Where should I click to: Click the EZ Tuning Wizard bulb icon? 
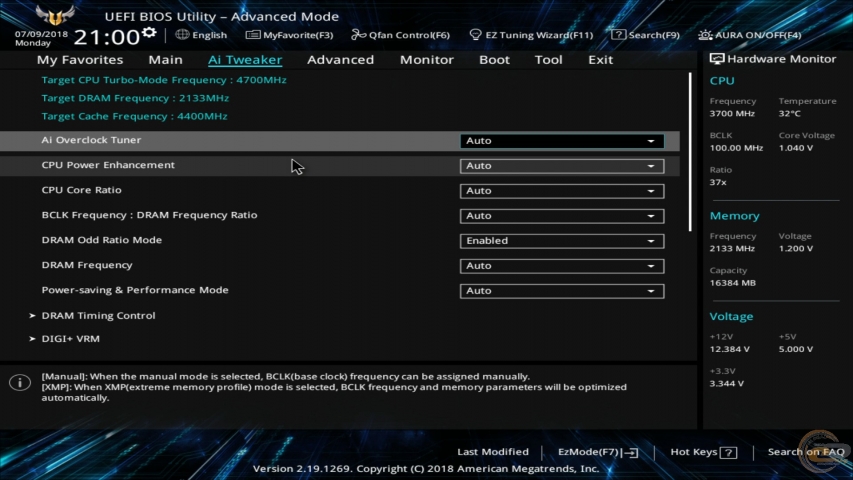click(475, 35)
